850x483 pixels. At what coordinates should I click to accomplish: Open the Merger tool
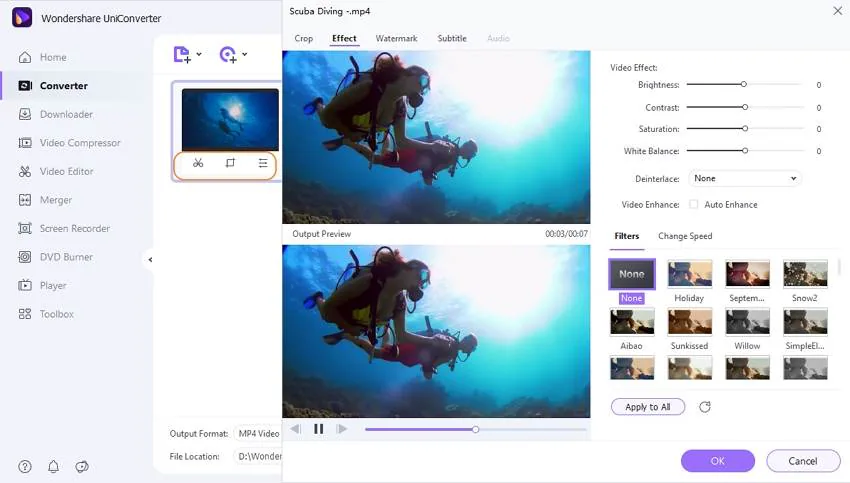pyautogui.click(x=45, y=200)
